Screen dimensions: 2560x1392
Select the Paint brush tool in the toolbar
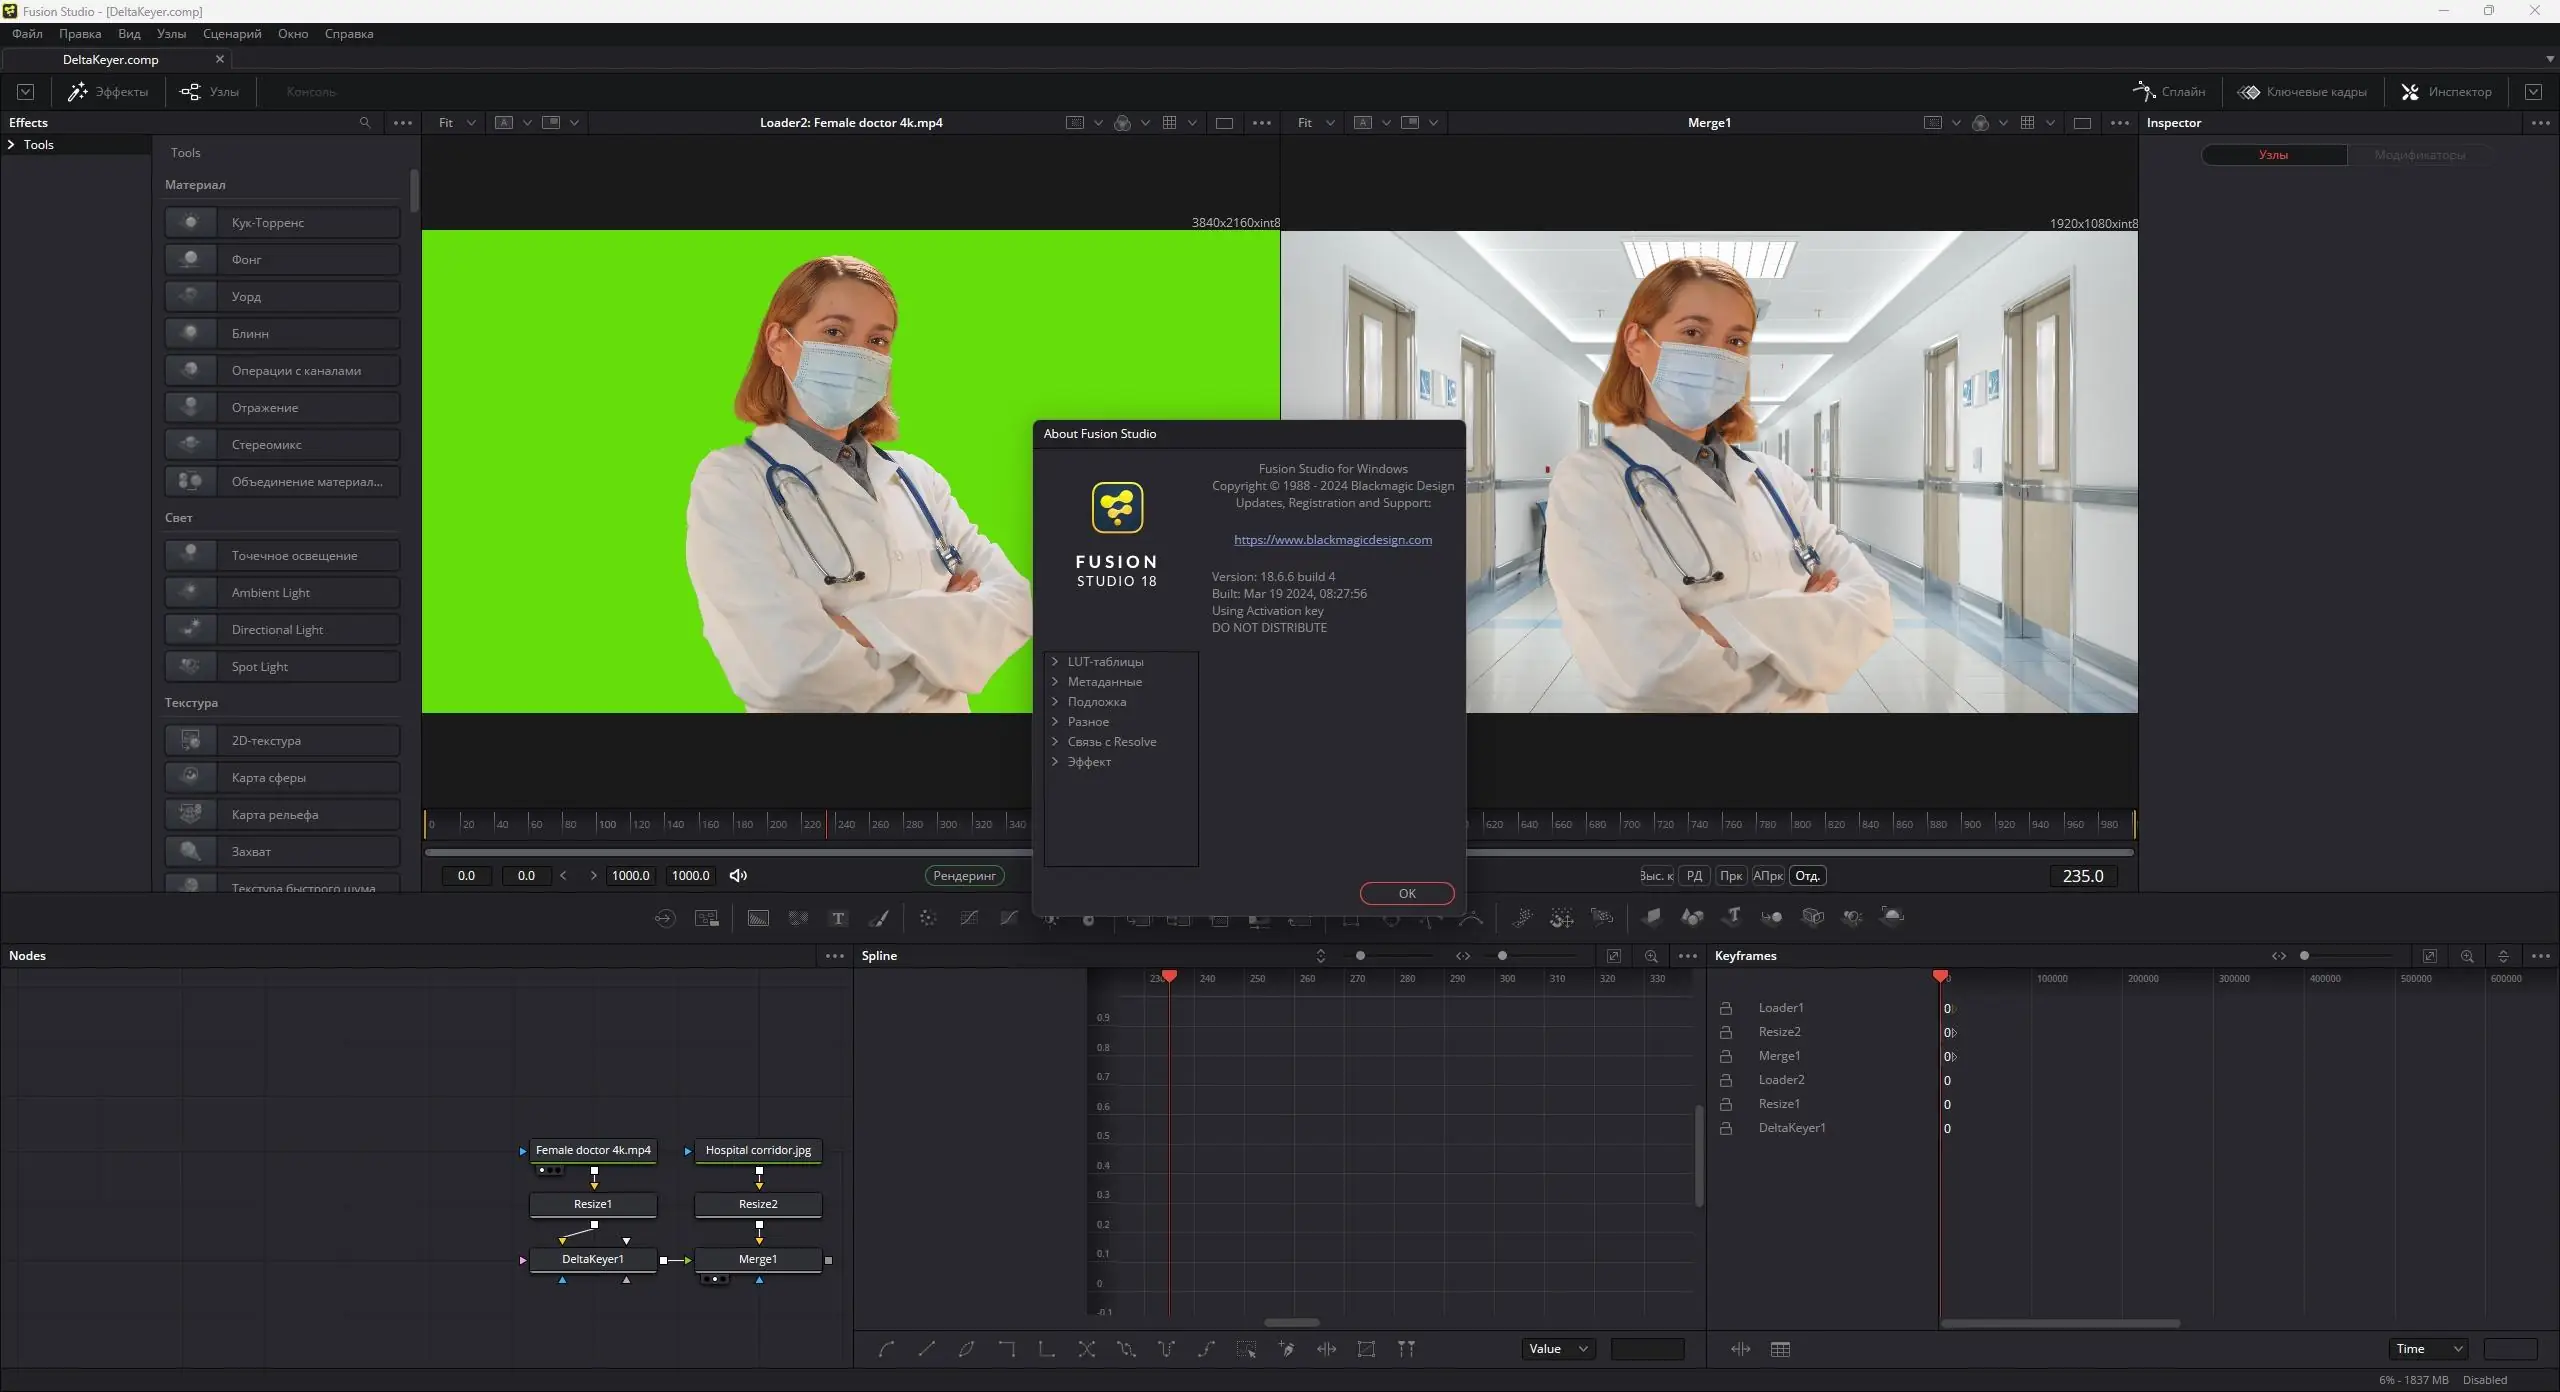pyautogui.click(x=879, y=918)
